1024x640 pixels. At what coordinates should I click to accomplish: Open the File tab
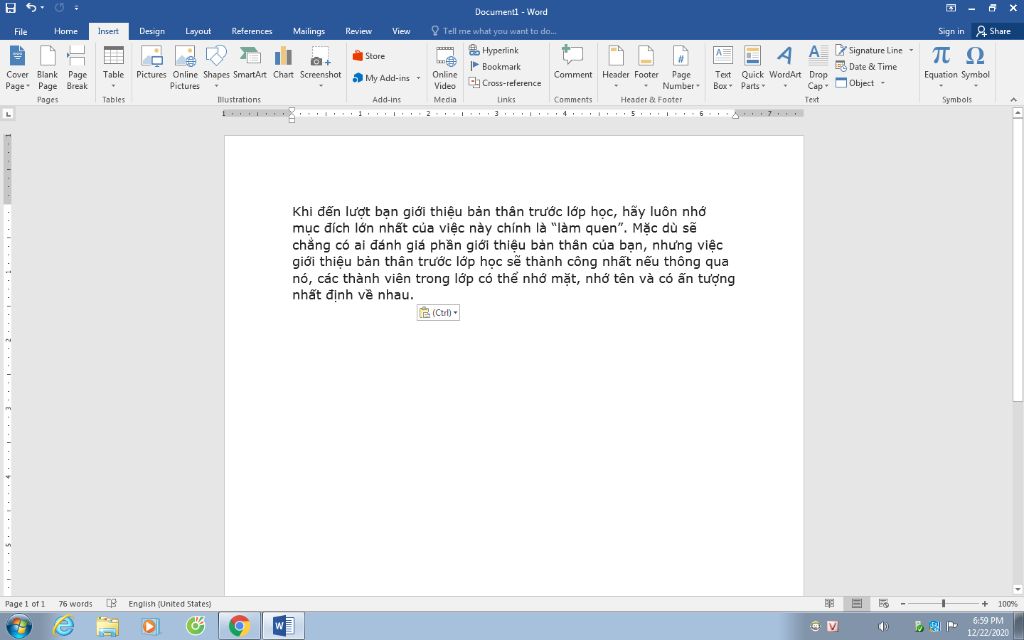(21, 31)
